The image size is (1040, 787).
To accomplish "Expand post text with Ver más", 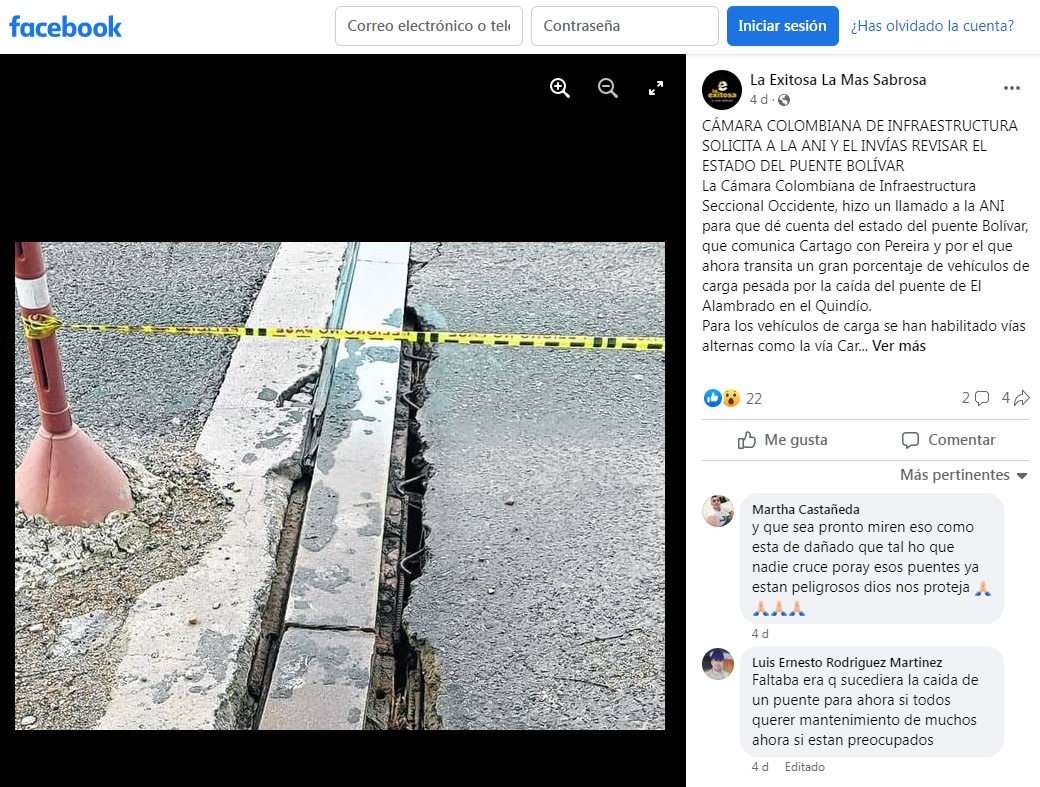I will [899, 345].
